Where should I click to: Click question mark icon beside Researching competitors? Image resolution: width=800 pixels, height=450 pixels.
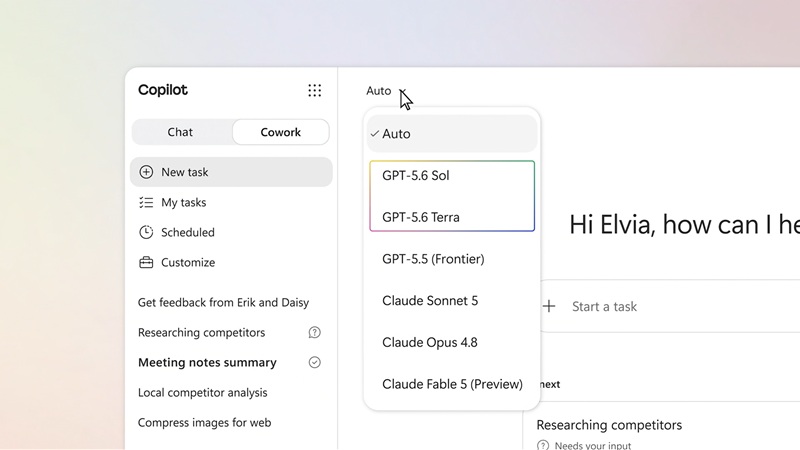point(315,333)
